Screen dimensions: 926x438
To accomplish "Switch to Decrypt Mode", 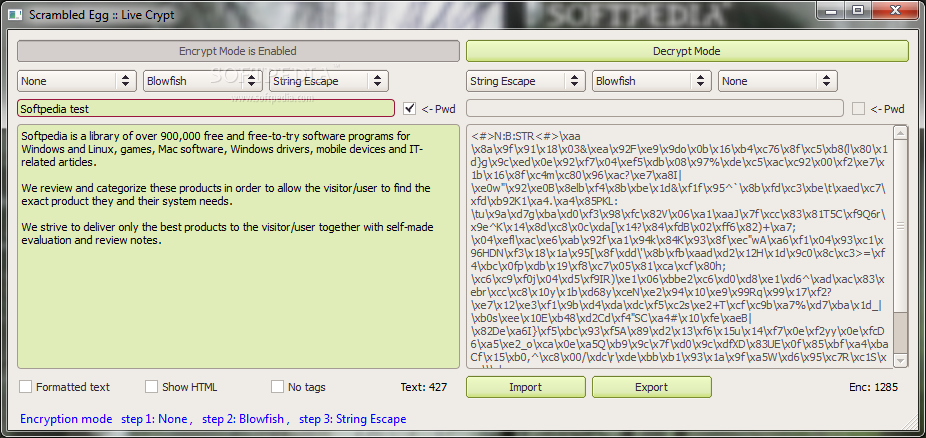I will [x=687, y=51].
